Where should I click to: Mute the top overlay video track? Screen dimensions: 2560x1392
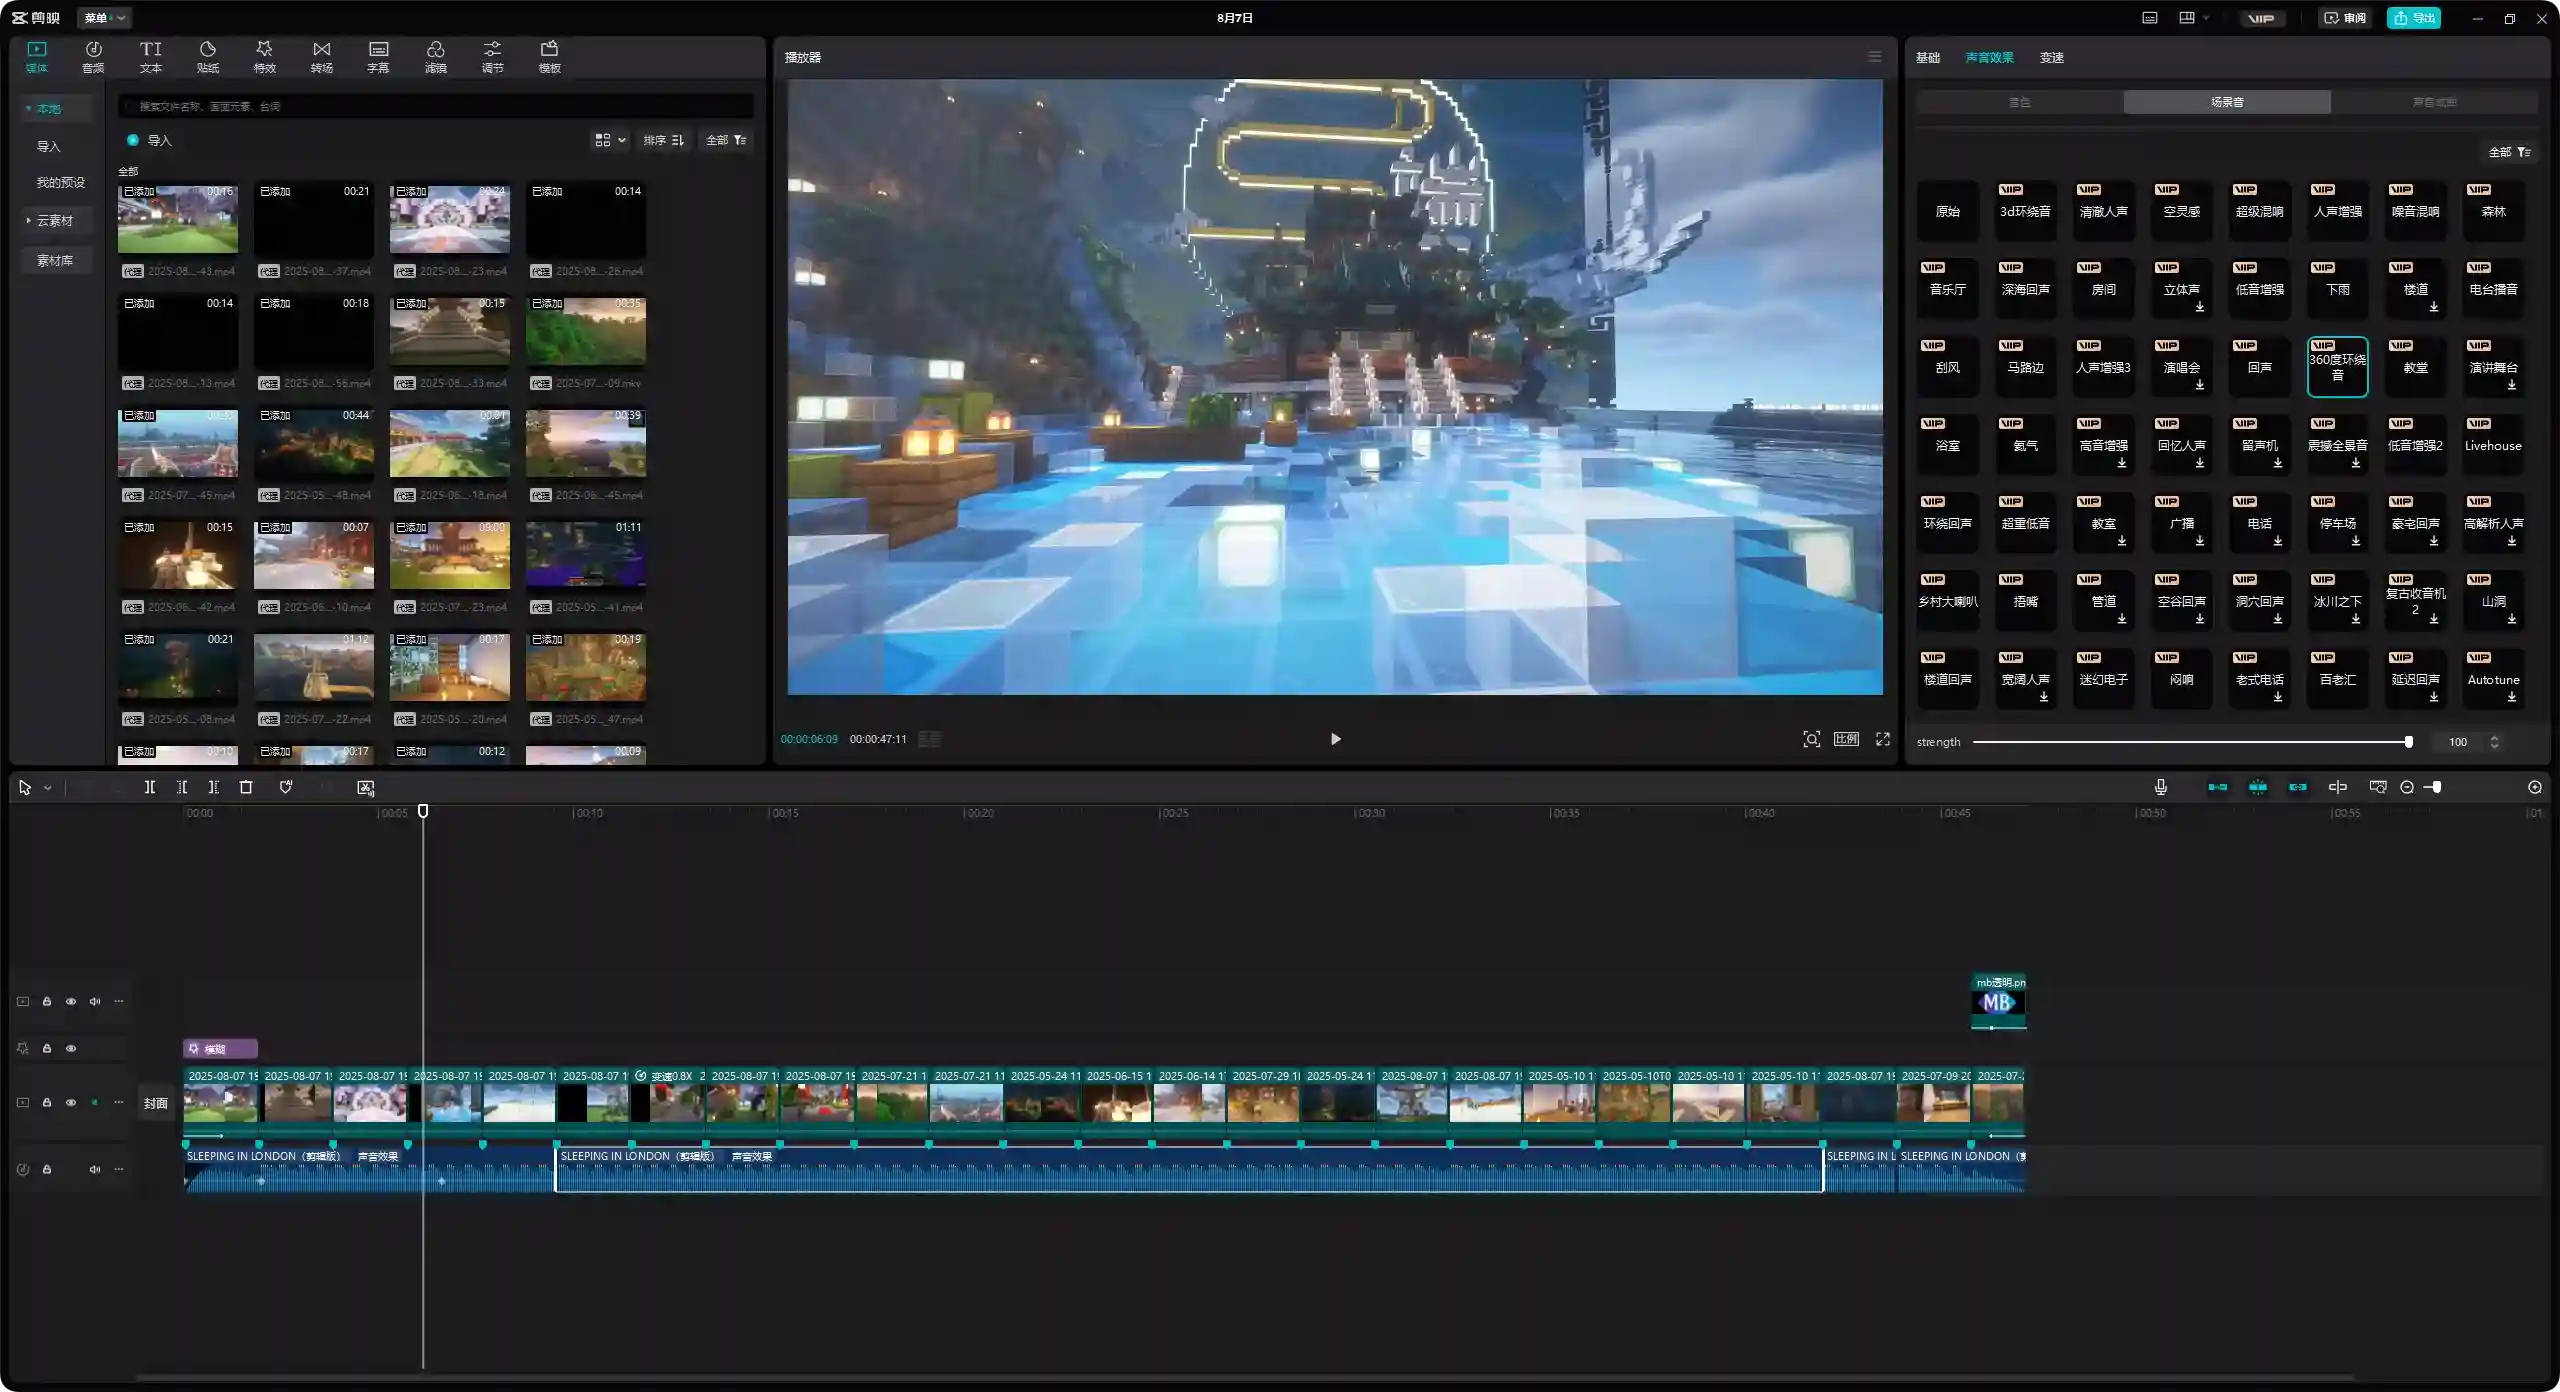click(x=95, y=1001)
